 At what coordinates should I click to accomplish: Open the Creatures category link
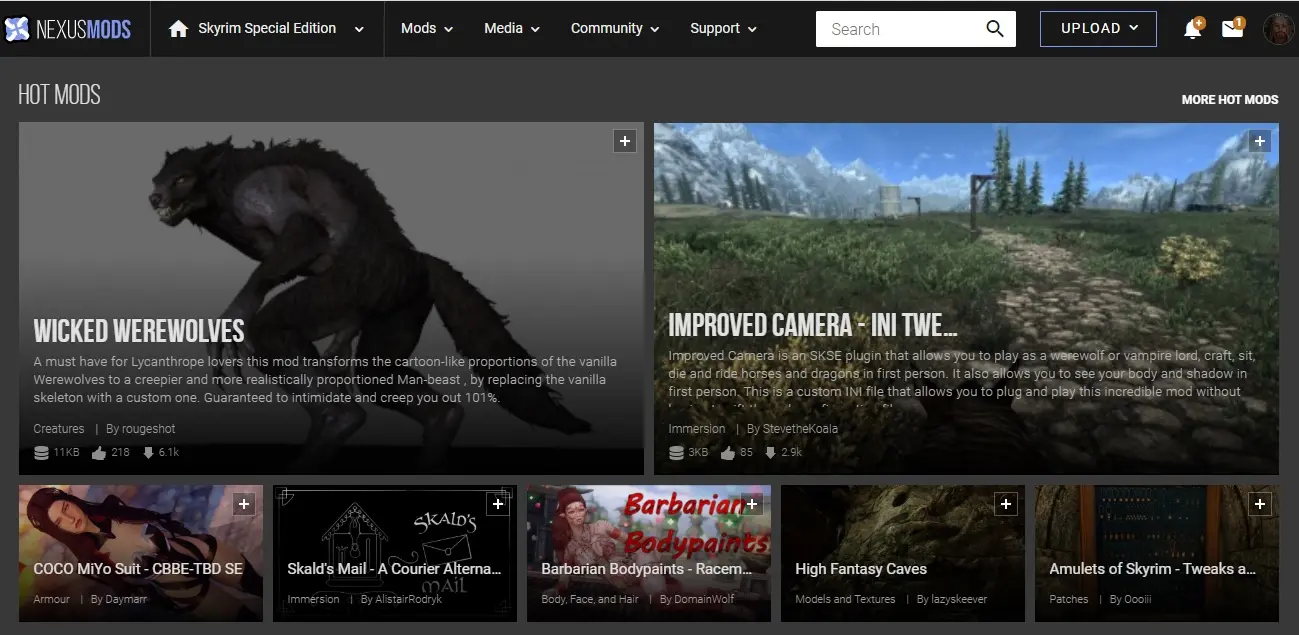59,429
